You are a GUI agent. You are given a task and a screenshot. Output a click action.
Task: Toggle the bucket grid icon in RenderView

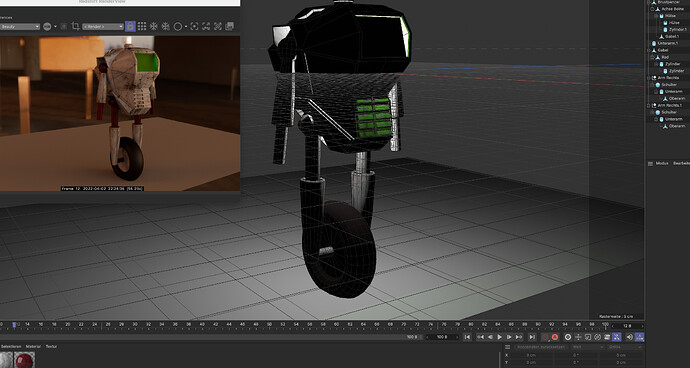(x=142, y=26)
